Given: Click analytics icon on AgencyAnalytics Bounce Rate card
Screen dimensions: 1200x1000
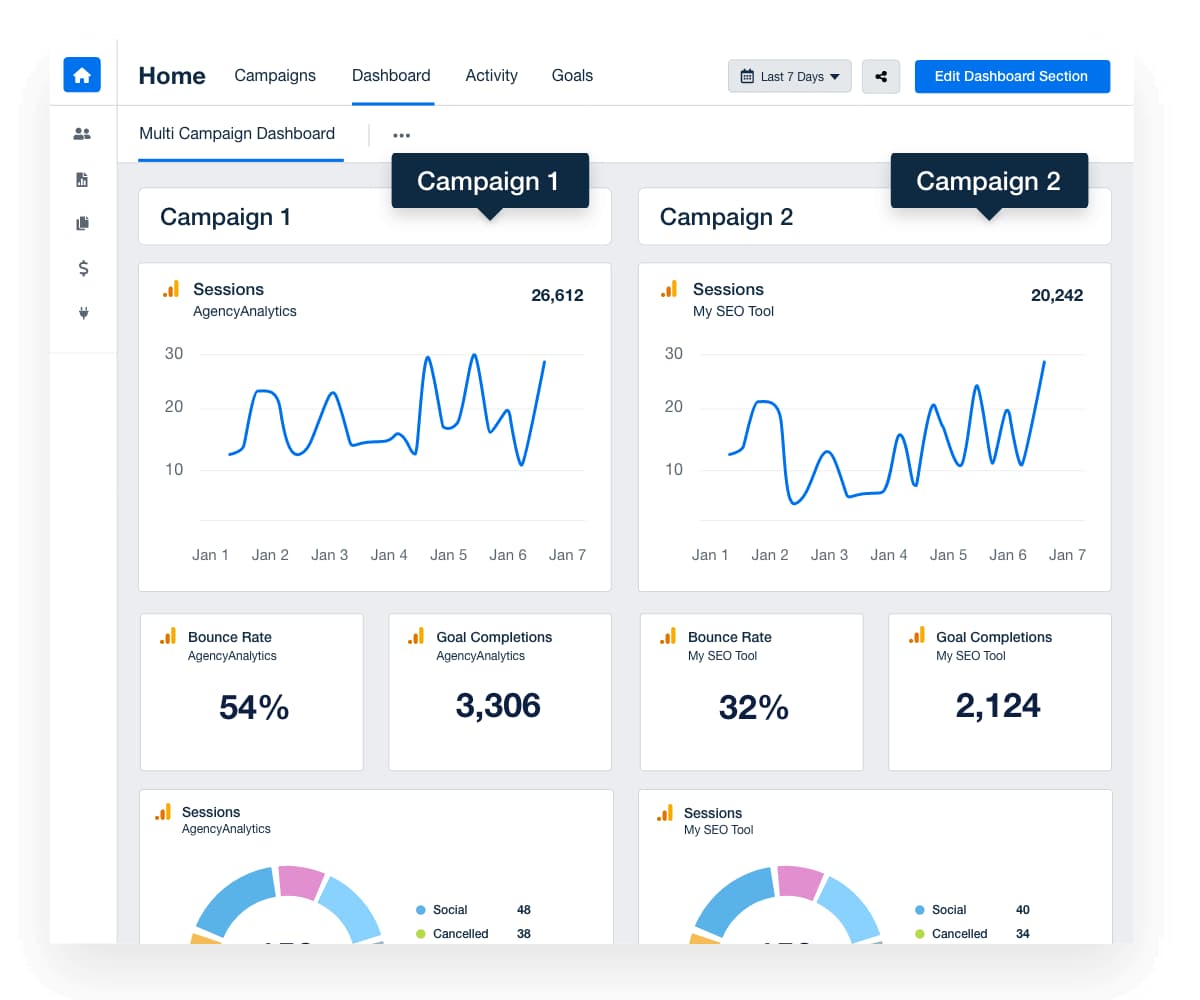Looking at the screenshot, I should click(168, 636).
